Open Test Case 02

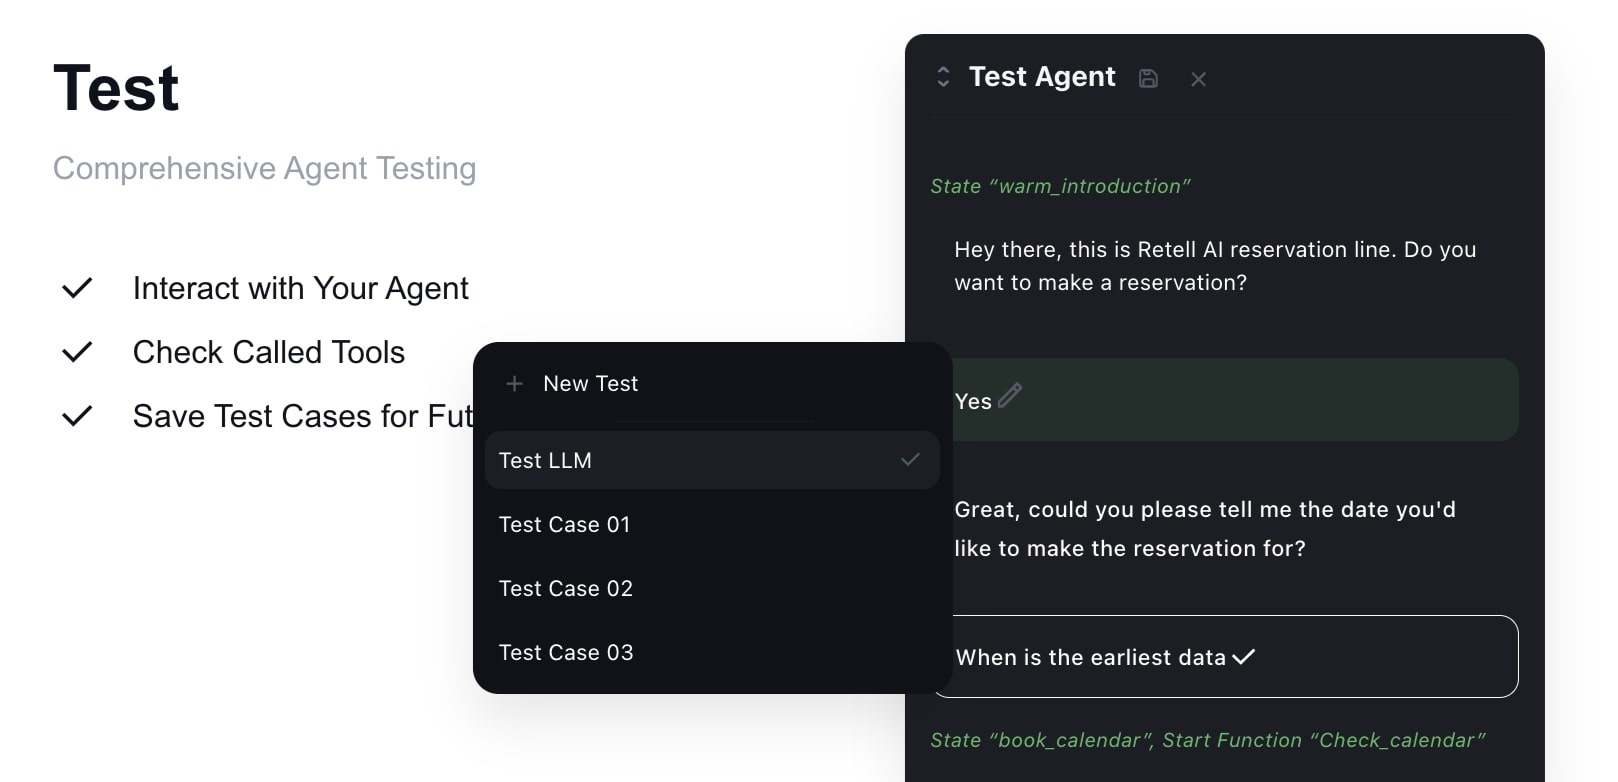[566, 588]
